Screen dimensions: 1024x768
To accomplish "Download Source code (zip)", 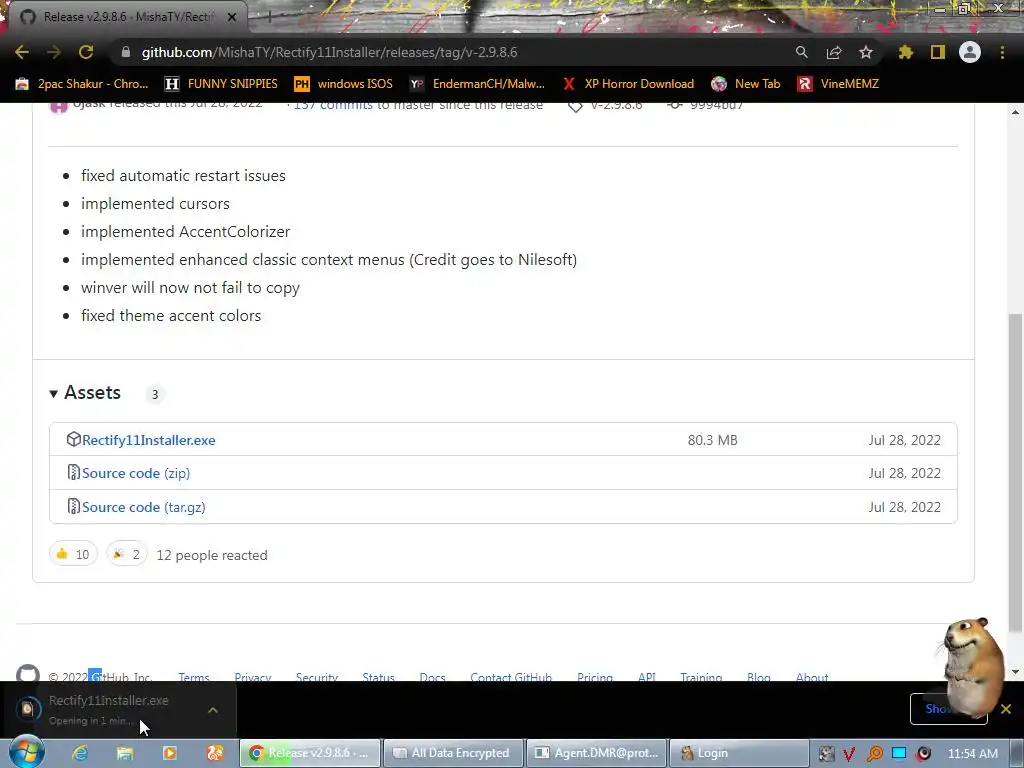I will coord(136,473).
